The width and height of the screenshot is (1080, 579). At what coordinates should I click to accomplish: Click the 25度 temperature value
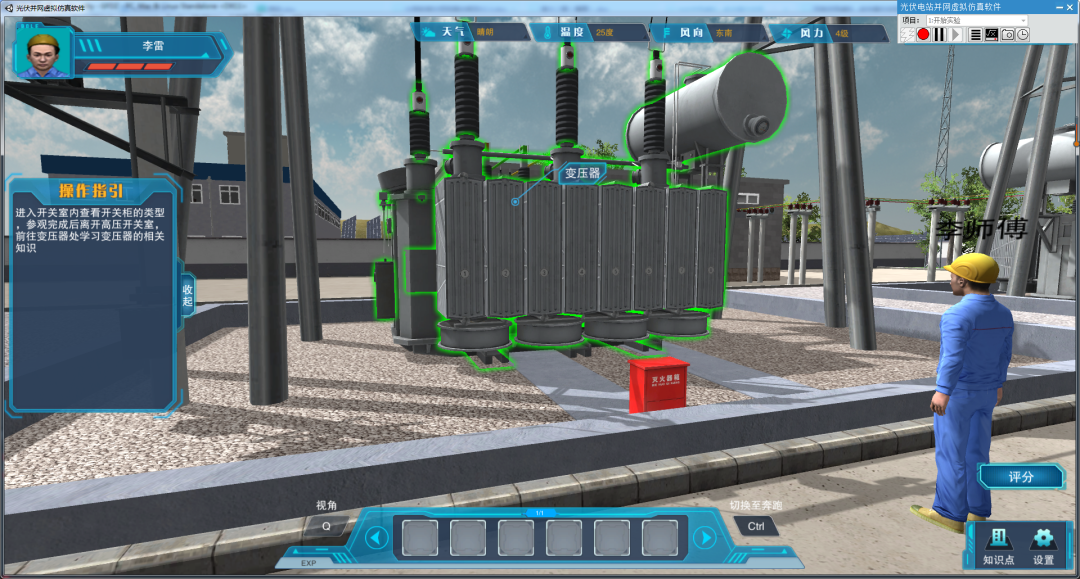click(x=605, y=32)
